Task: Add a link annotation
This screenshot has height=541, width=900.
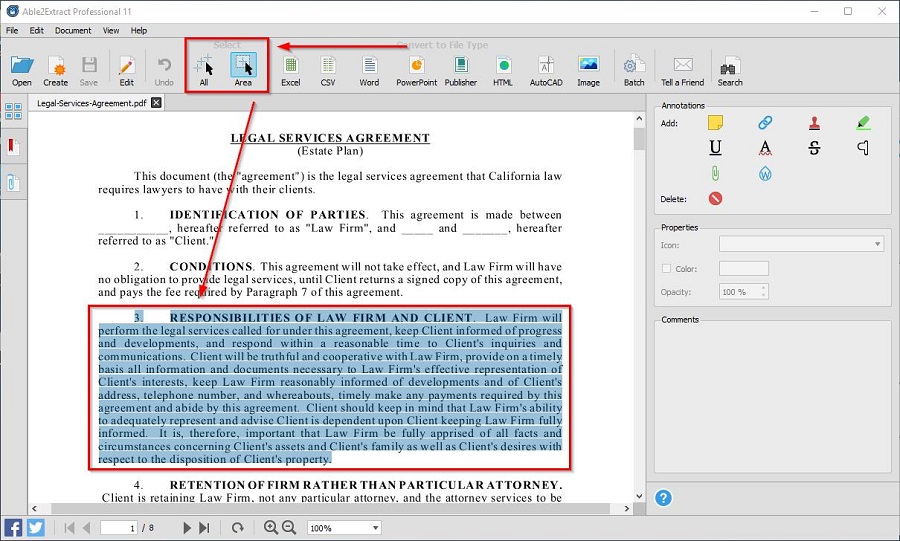Action: click(x=765, y=122)
